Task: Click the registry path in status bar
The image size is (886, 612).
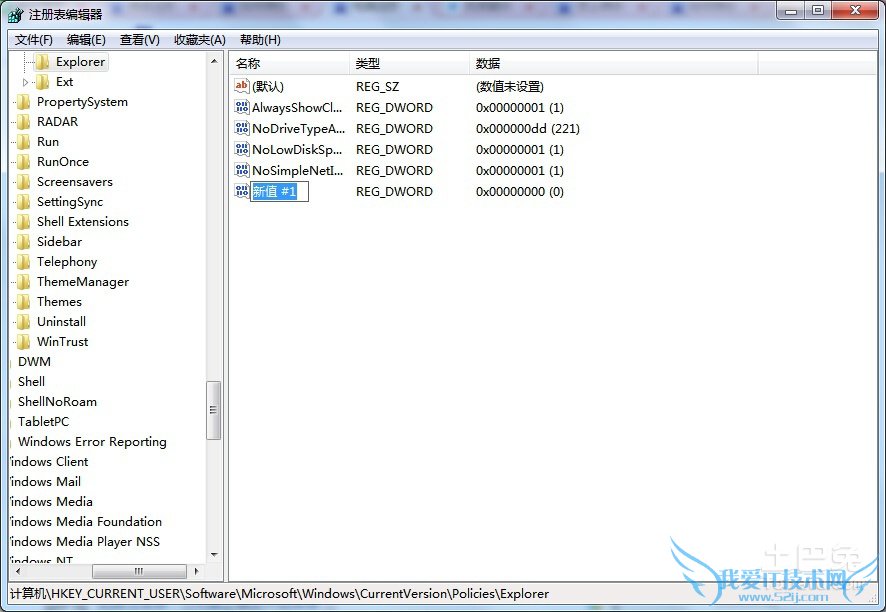Action: [x=280, y=594]
